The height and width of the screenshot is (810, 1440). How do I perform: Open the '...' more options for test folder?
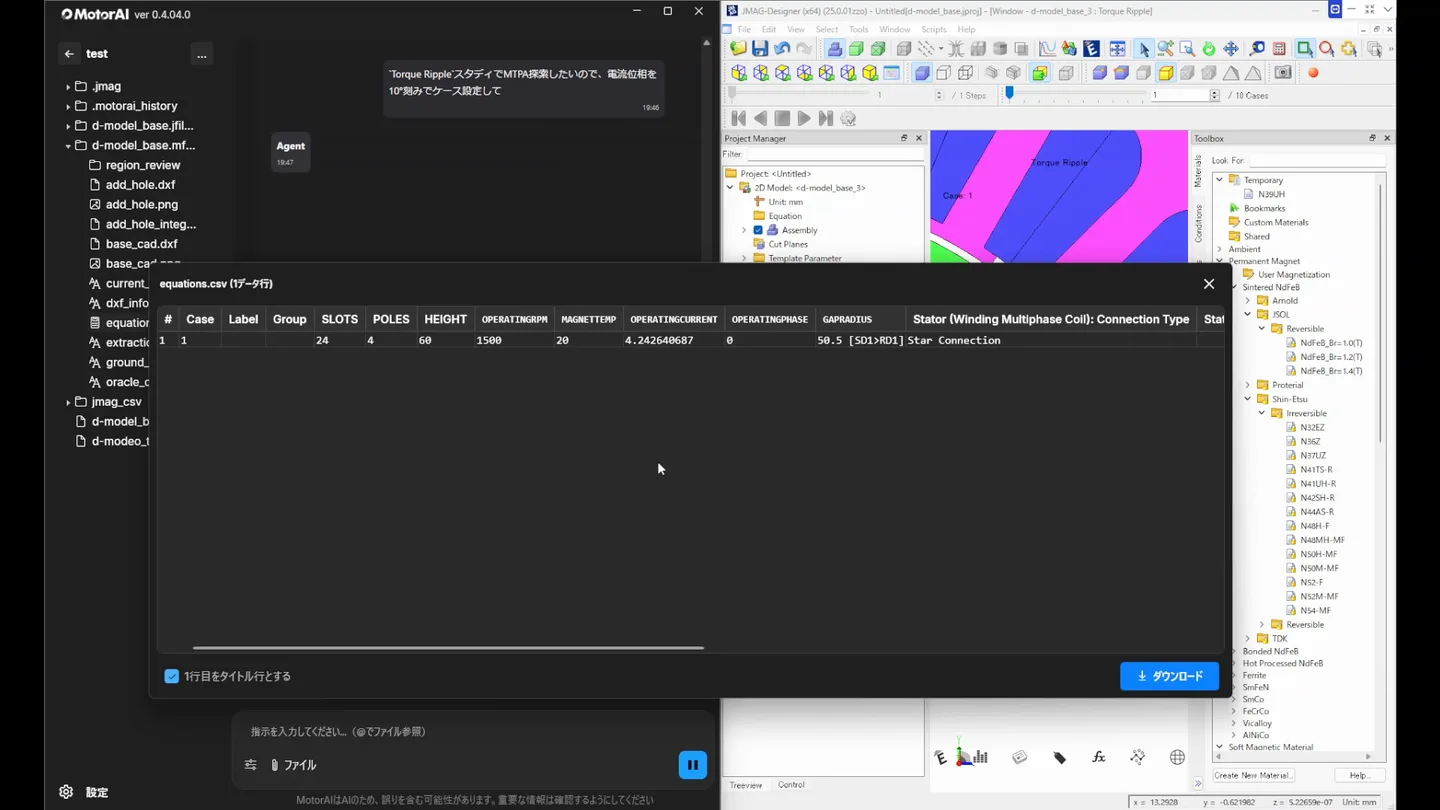click(x=202, y=54)
